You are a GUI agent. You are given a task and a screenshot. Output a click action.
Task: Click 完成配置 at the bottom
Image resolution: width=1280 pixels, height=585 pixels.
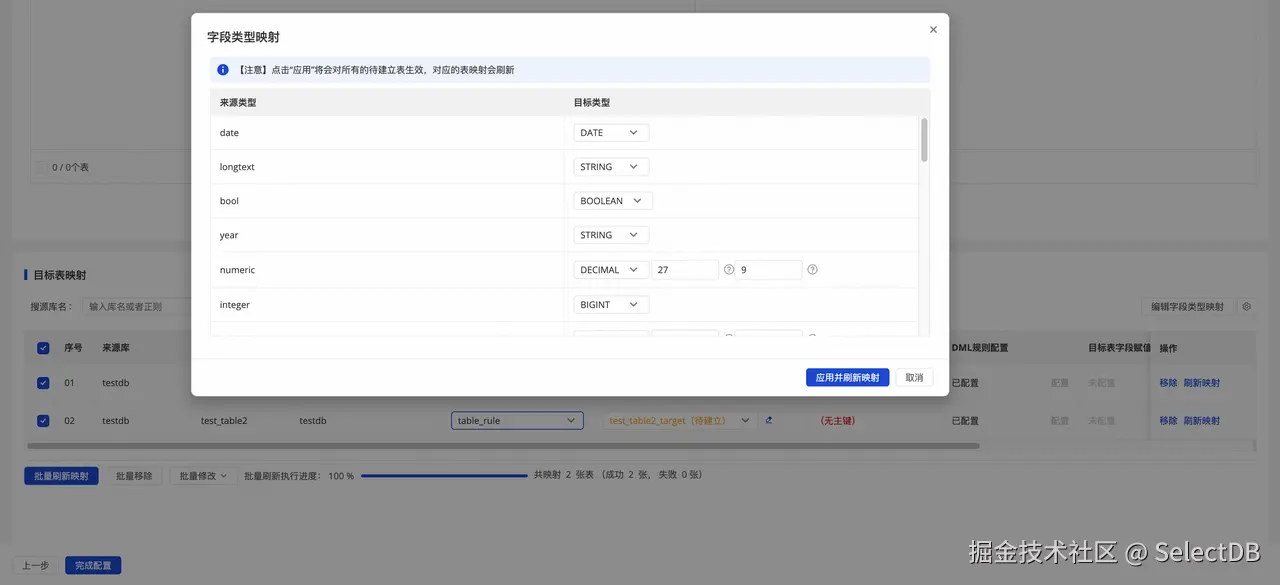(93, 565)
